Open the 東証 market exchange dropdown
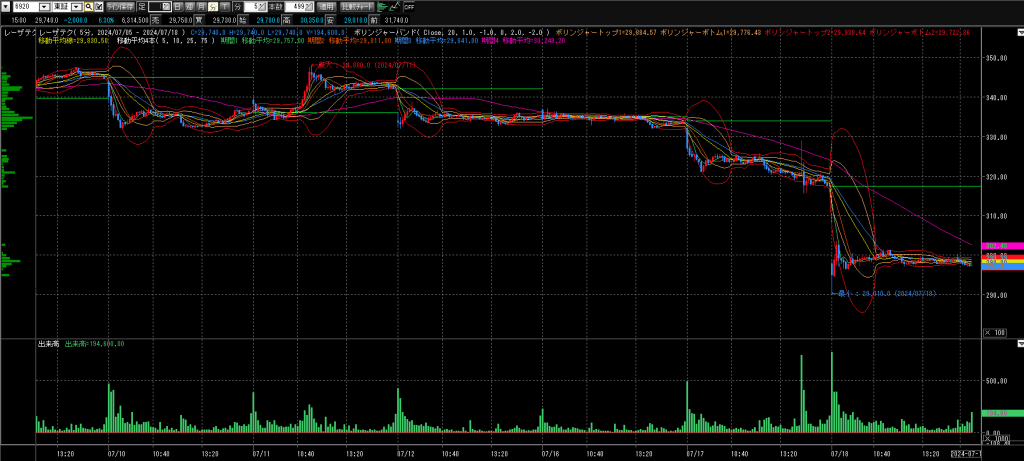The image size is (1024, 461). (76, 6)
